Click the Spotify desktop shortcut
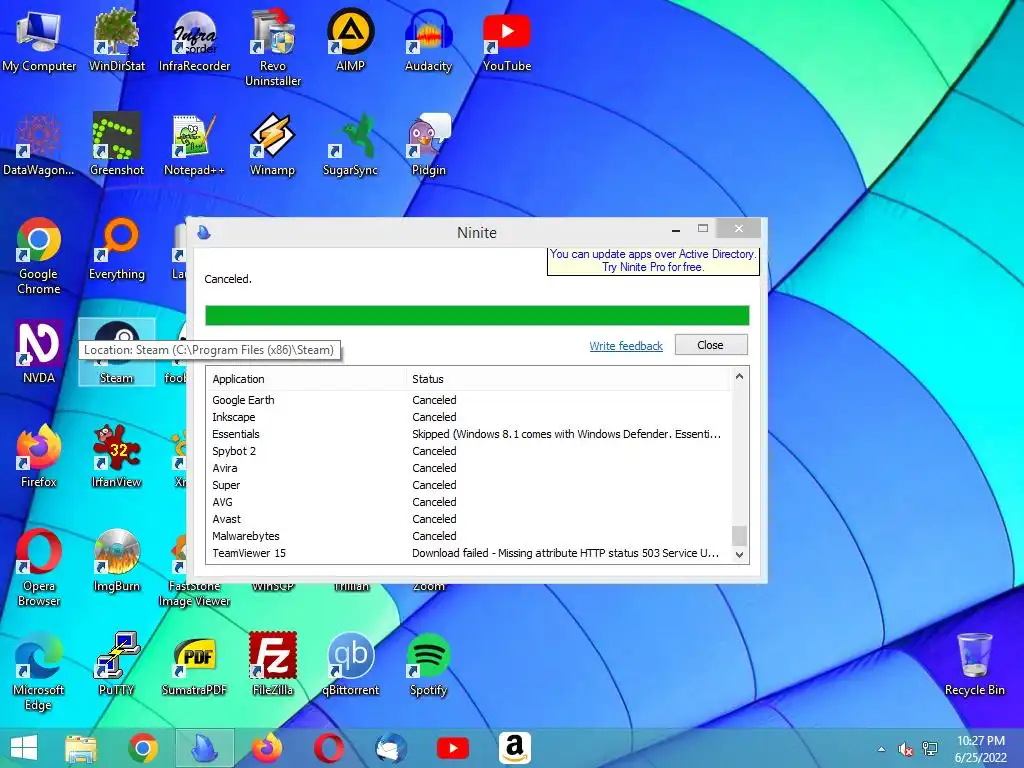 428,664
